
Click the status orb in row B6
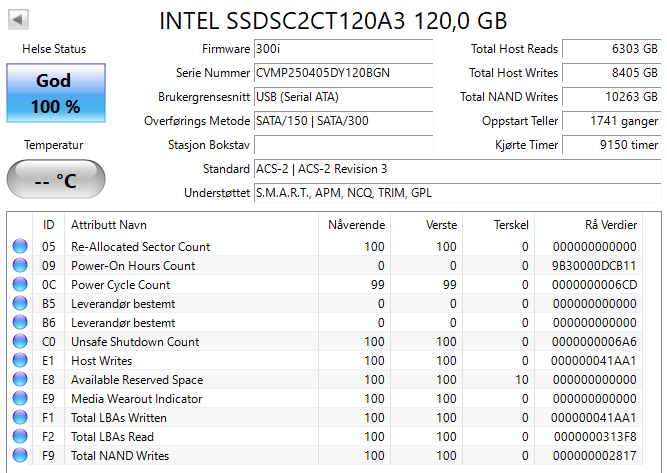point(20,322)
